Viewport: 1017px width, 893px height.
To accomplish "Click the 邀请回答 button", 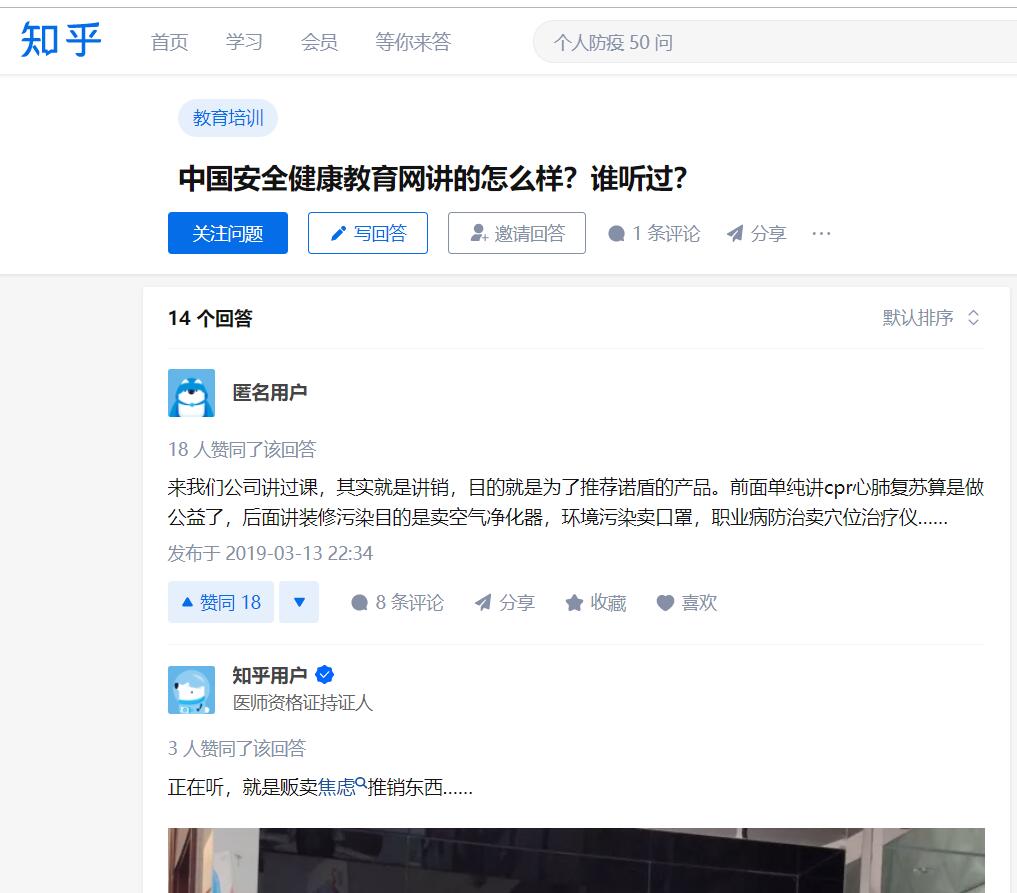I will [517, 233].
